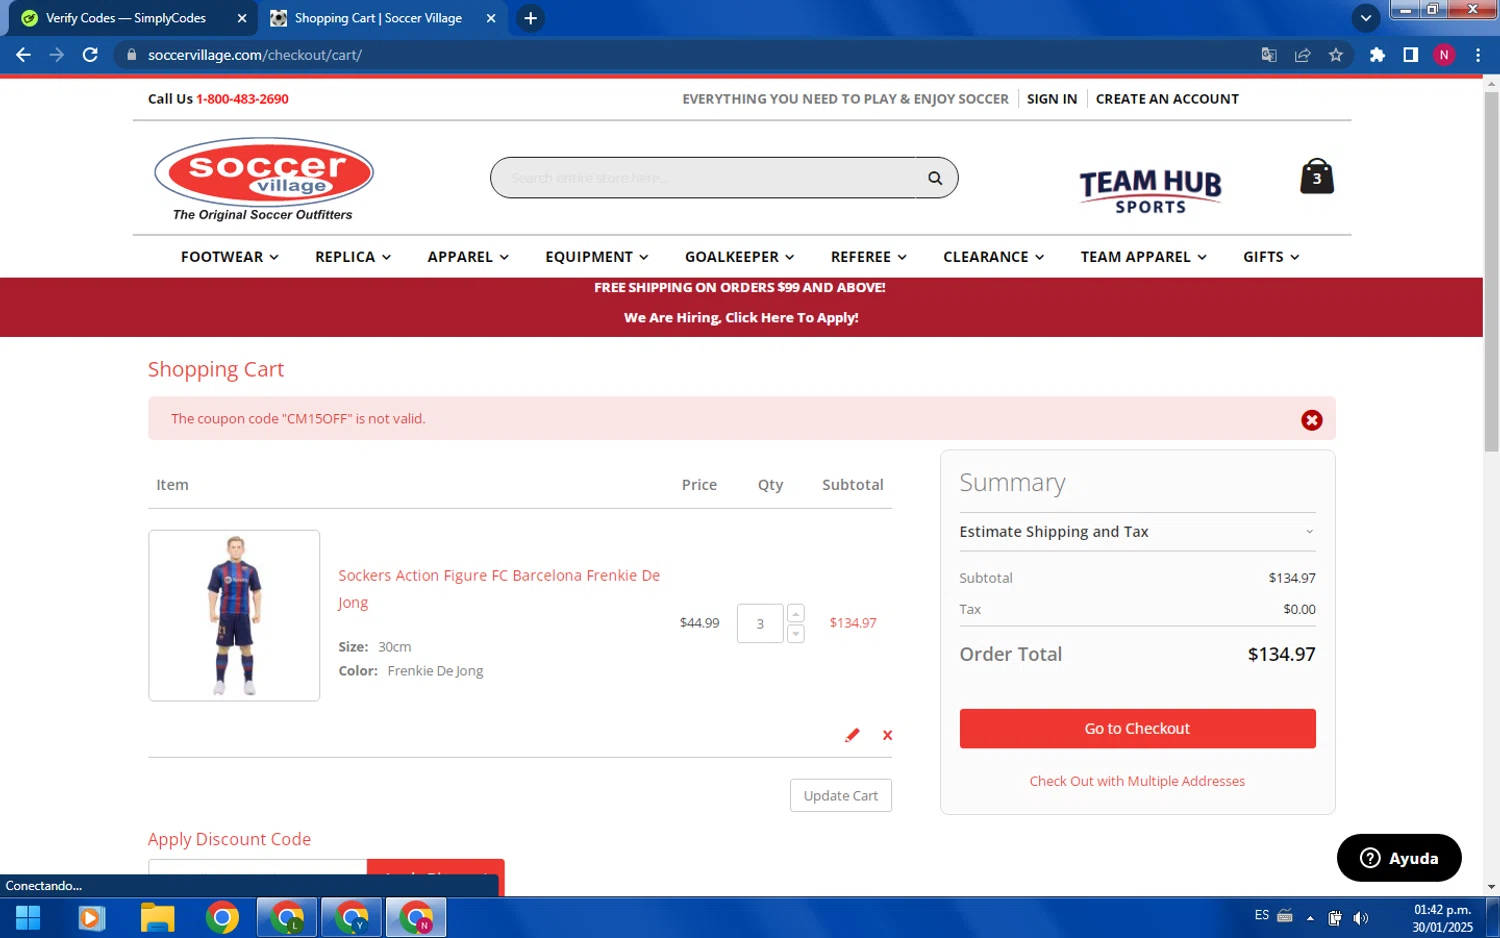The image size is (1500, 938).
Task: Click Go to Checkout button
Action: pos(1137,729)
